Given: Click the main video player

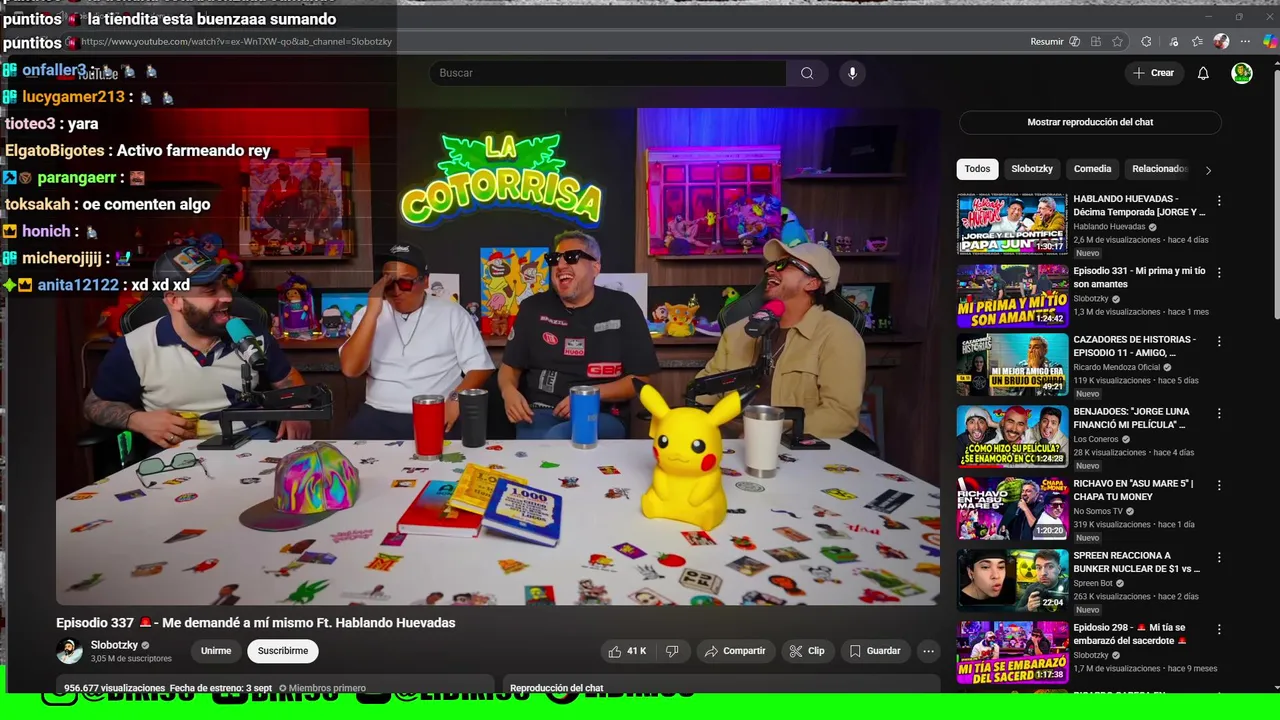Looking at the screenshot, I should click(x=498, y=356).
